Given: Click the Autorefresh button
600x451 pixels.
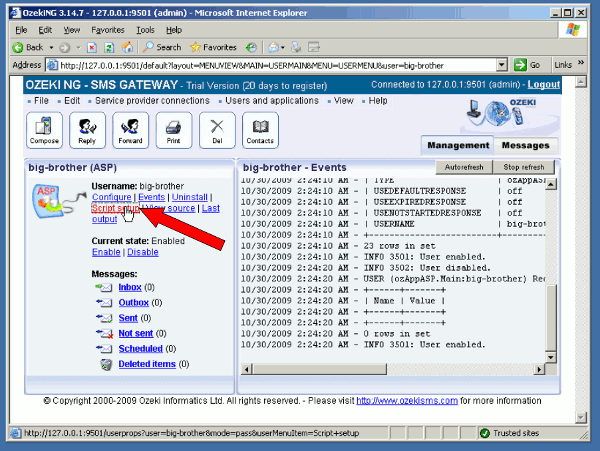Looking at the screenshot, I should point(464,167).
